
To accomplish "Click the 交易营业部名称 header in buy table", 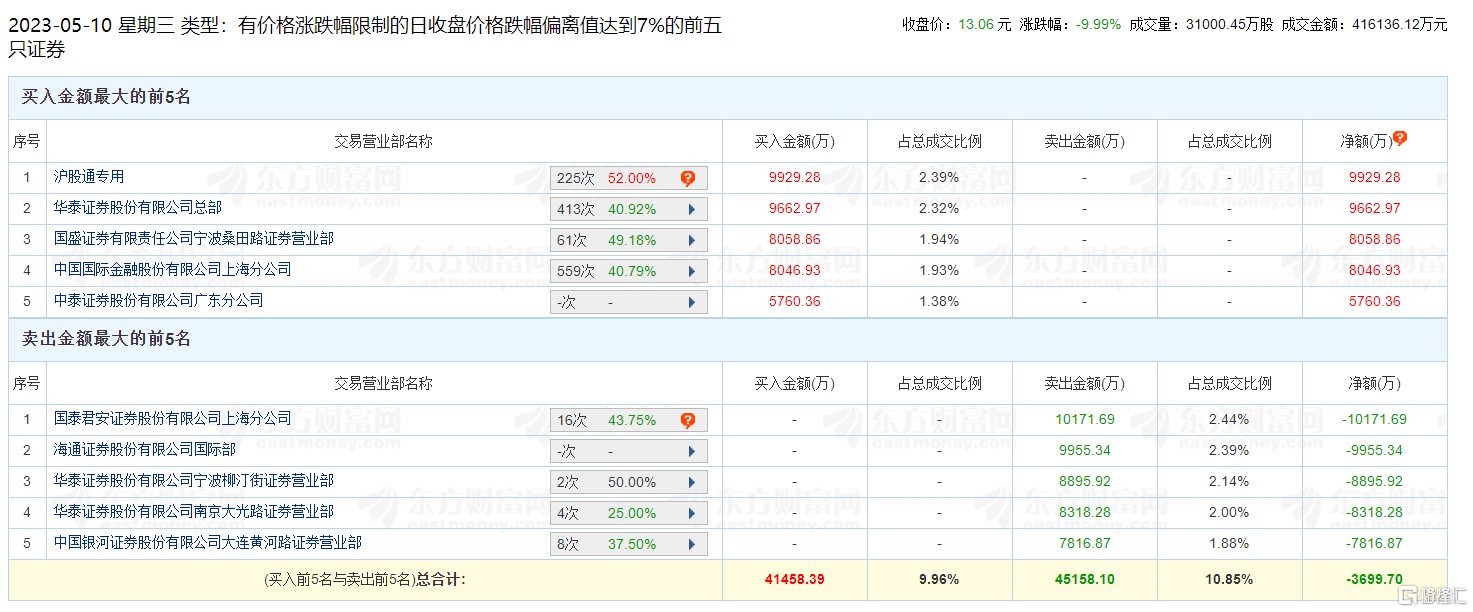I will click(x=383, y=142).
